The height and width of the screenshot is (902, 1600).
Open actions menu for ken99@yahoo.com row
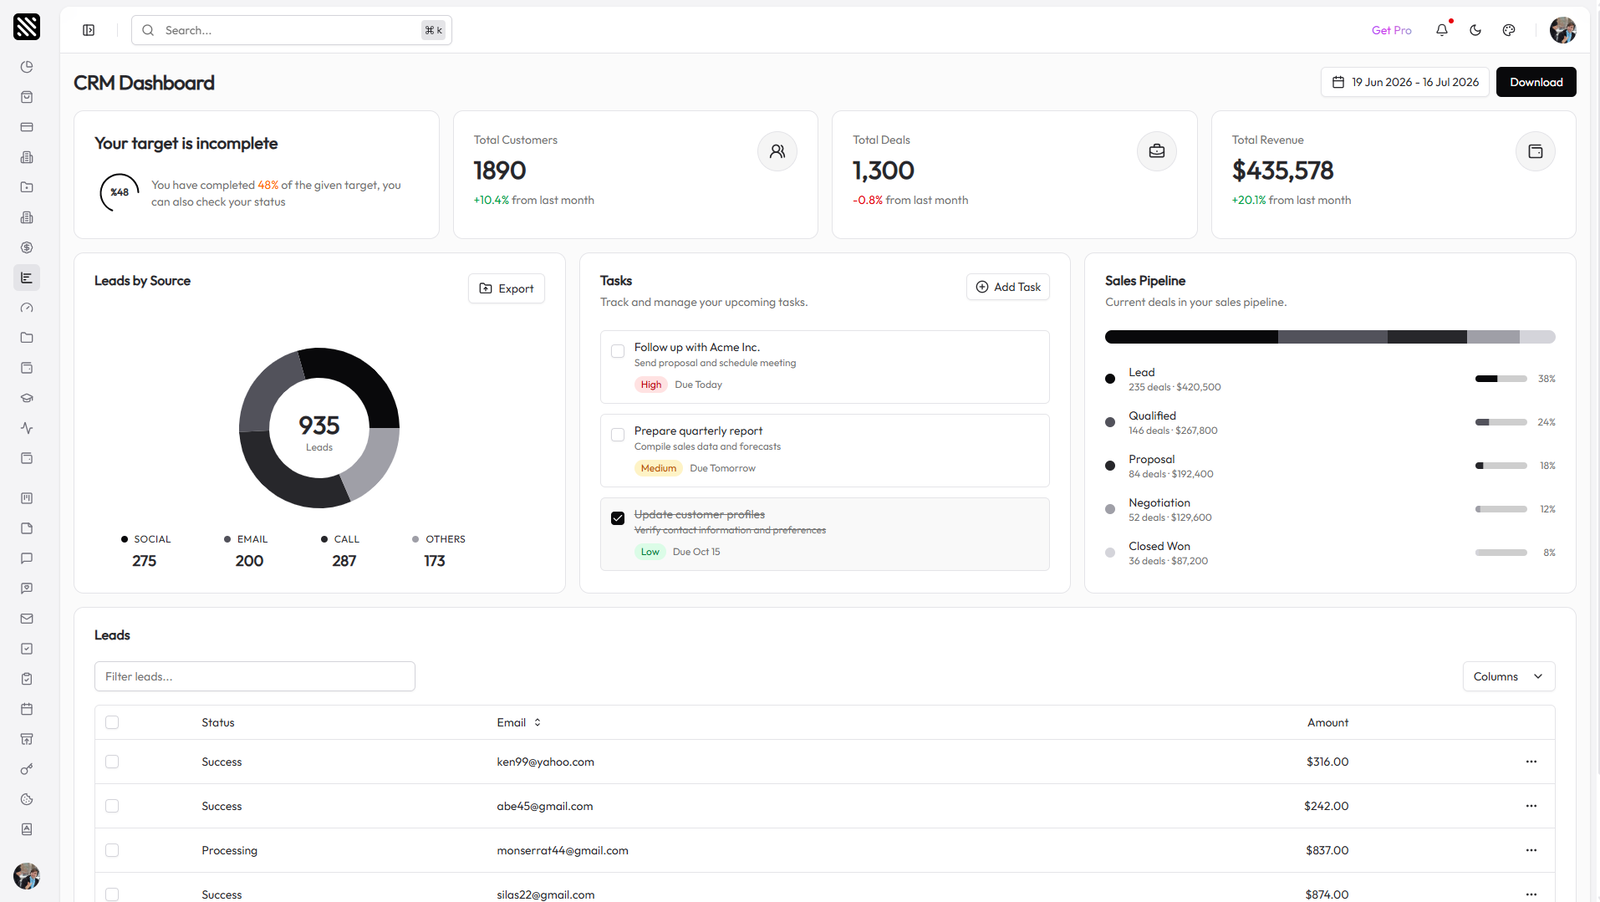[1531, 762]
